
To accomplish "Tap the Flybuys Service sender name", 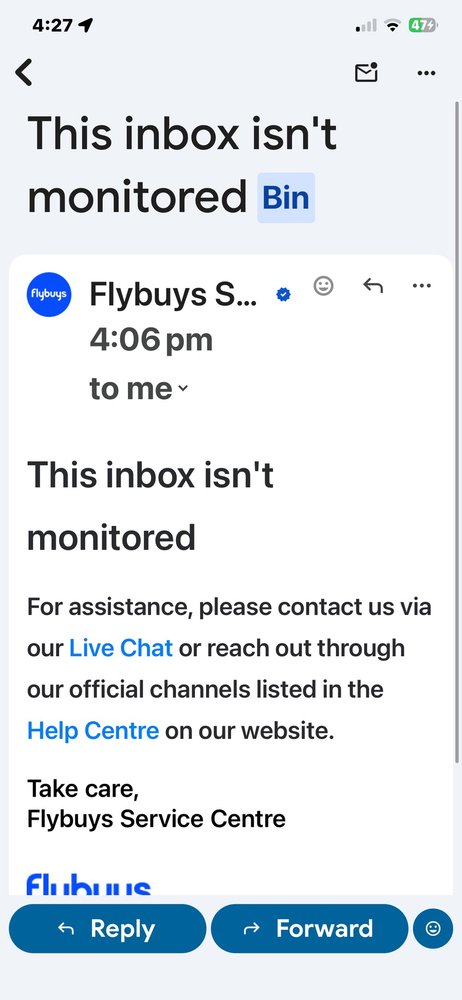I will 174,295.
